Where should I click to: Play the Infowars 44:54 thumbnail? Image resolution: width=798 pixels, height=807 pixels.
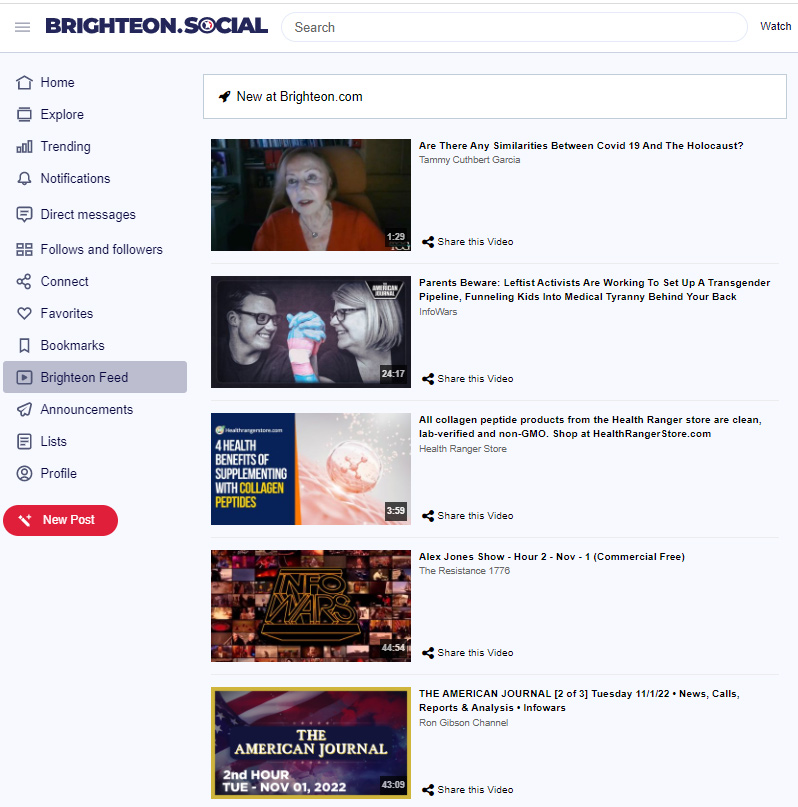[x=311, y=606]
